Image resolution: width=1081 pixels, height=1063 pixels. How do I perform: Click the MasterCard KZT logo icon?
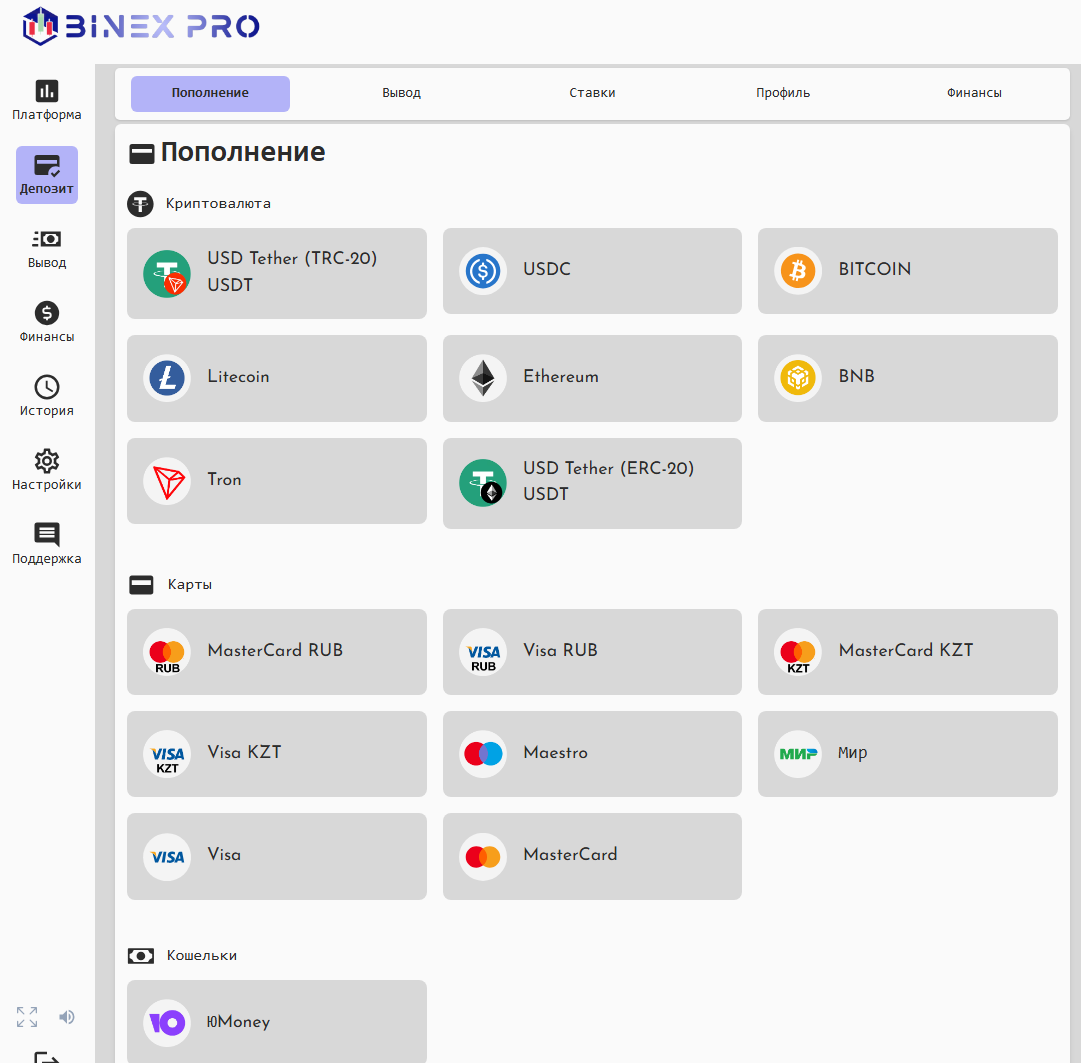tap(798, 652)
